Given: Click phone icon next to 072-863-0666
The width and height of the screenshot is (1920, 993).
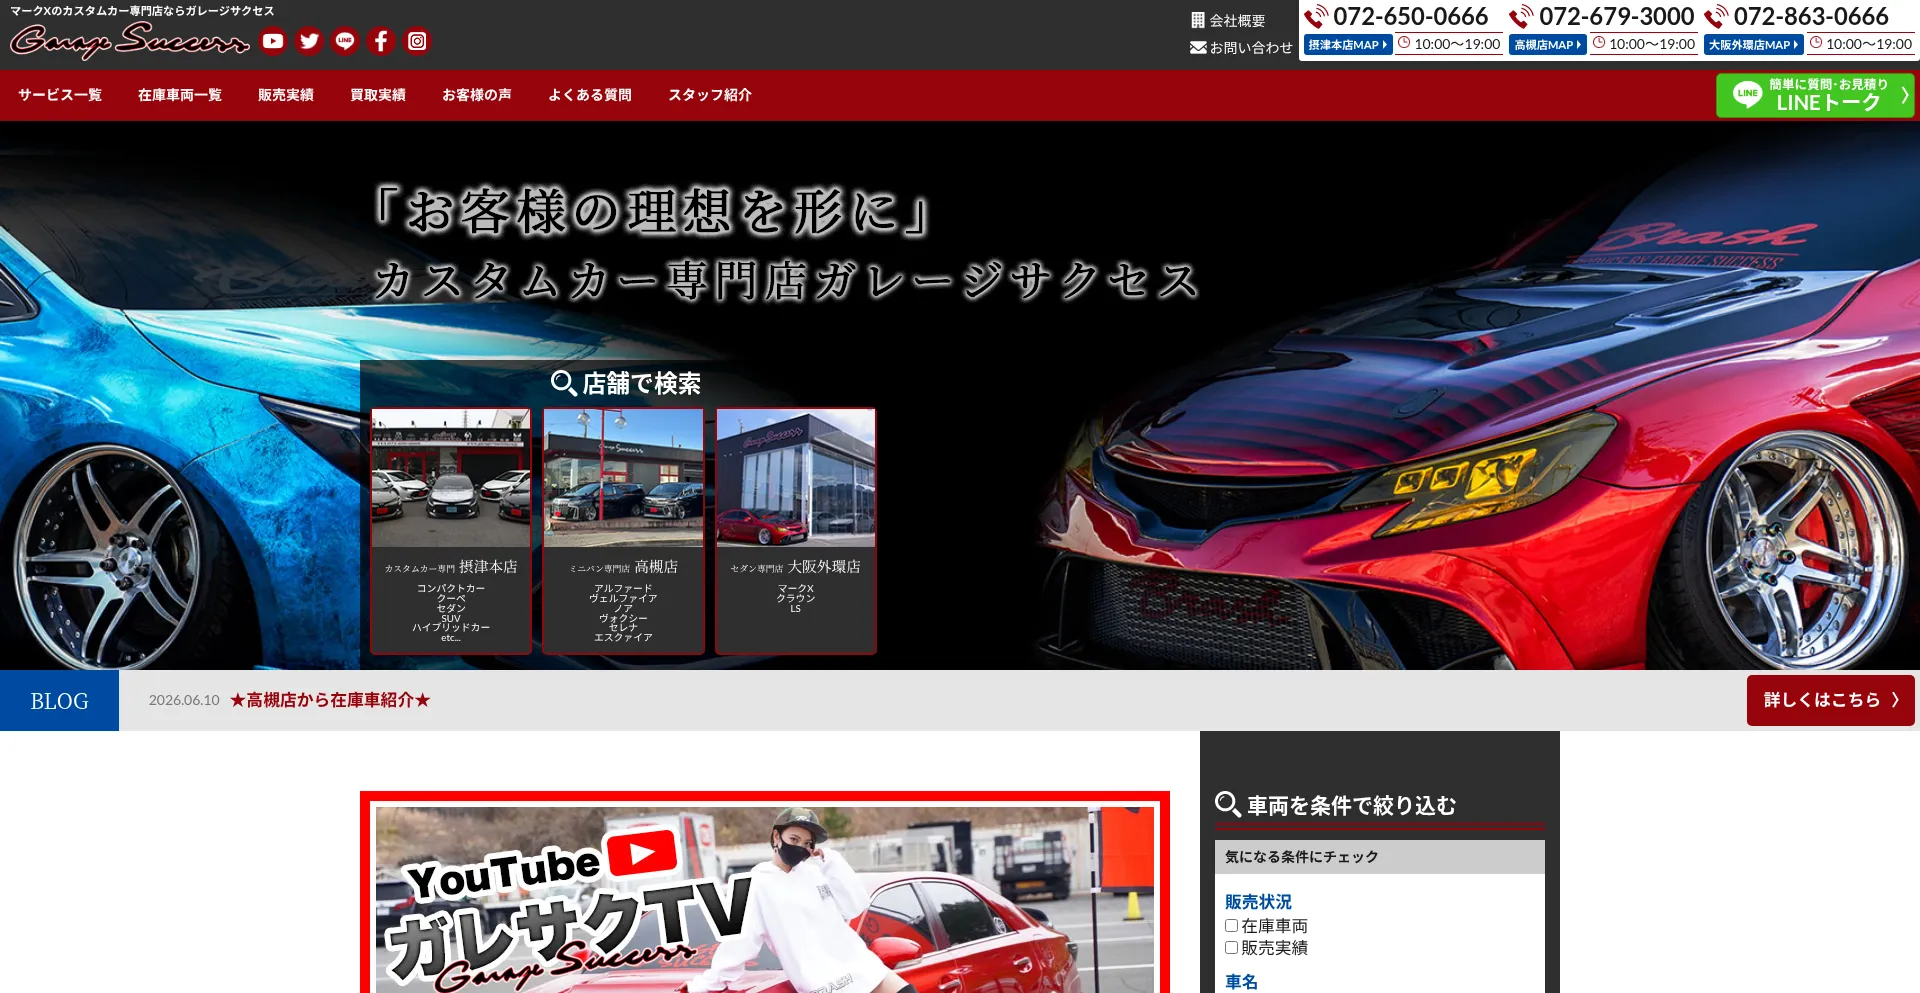Looking at the screenshot, I should point(1716,17).
